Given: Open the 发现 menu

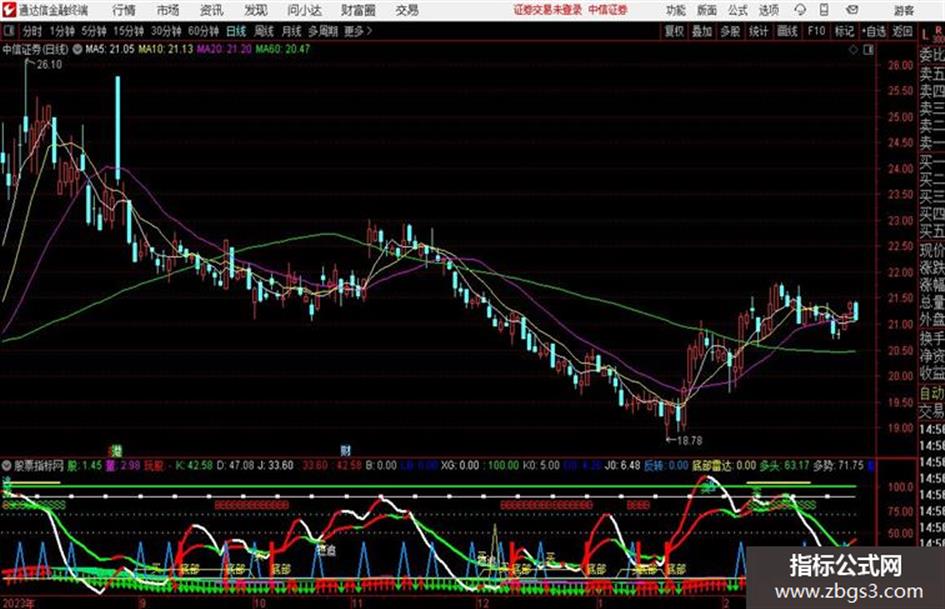Looking at the screenshot, I should point(256,10).
